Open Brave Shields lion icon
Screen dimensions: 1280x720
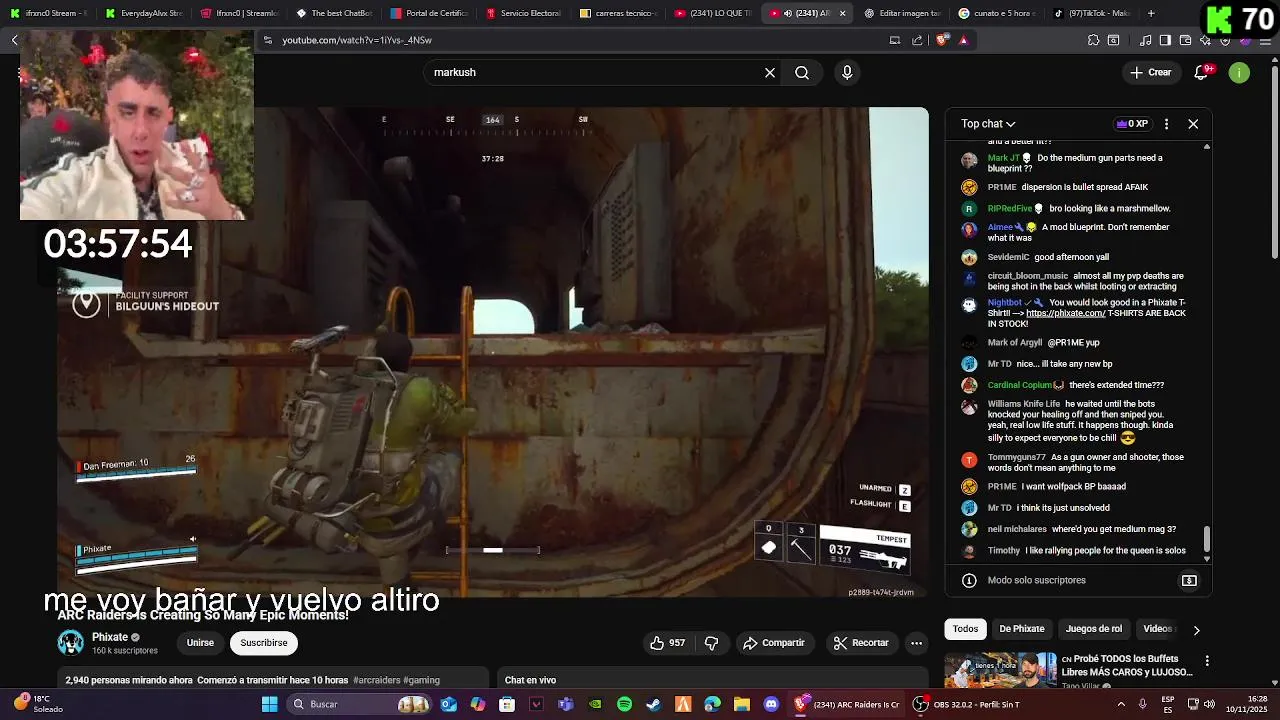(x=942, y=40)
